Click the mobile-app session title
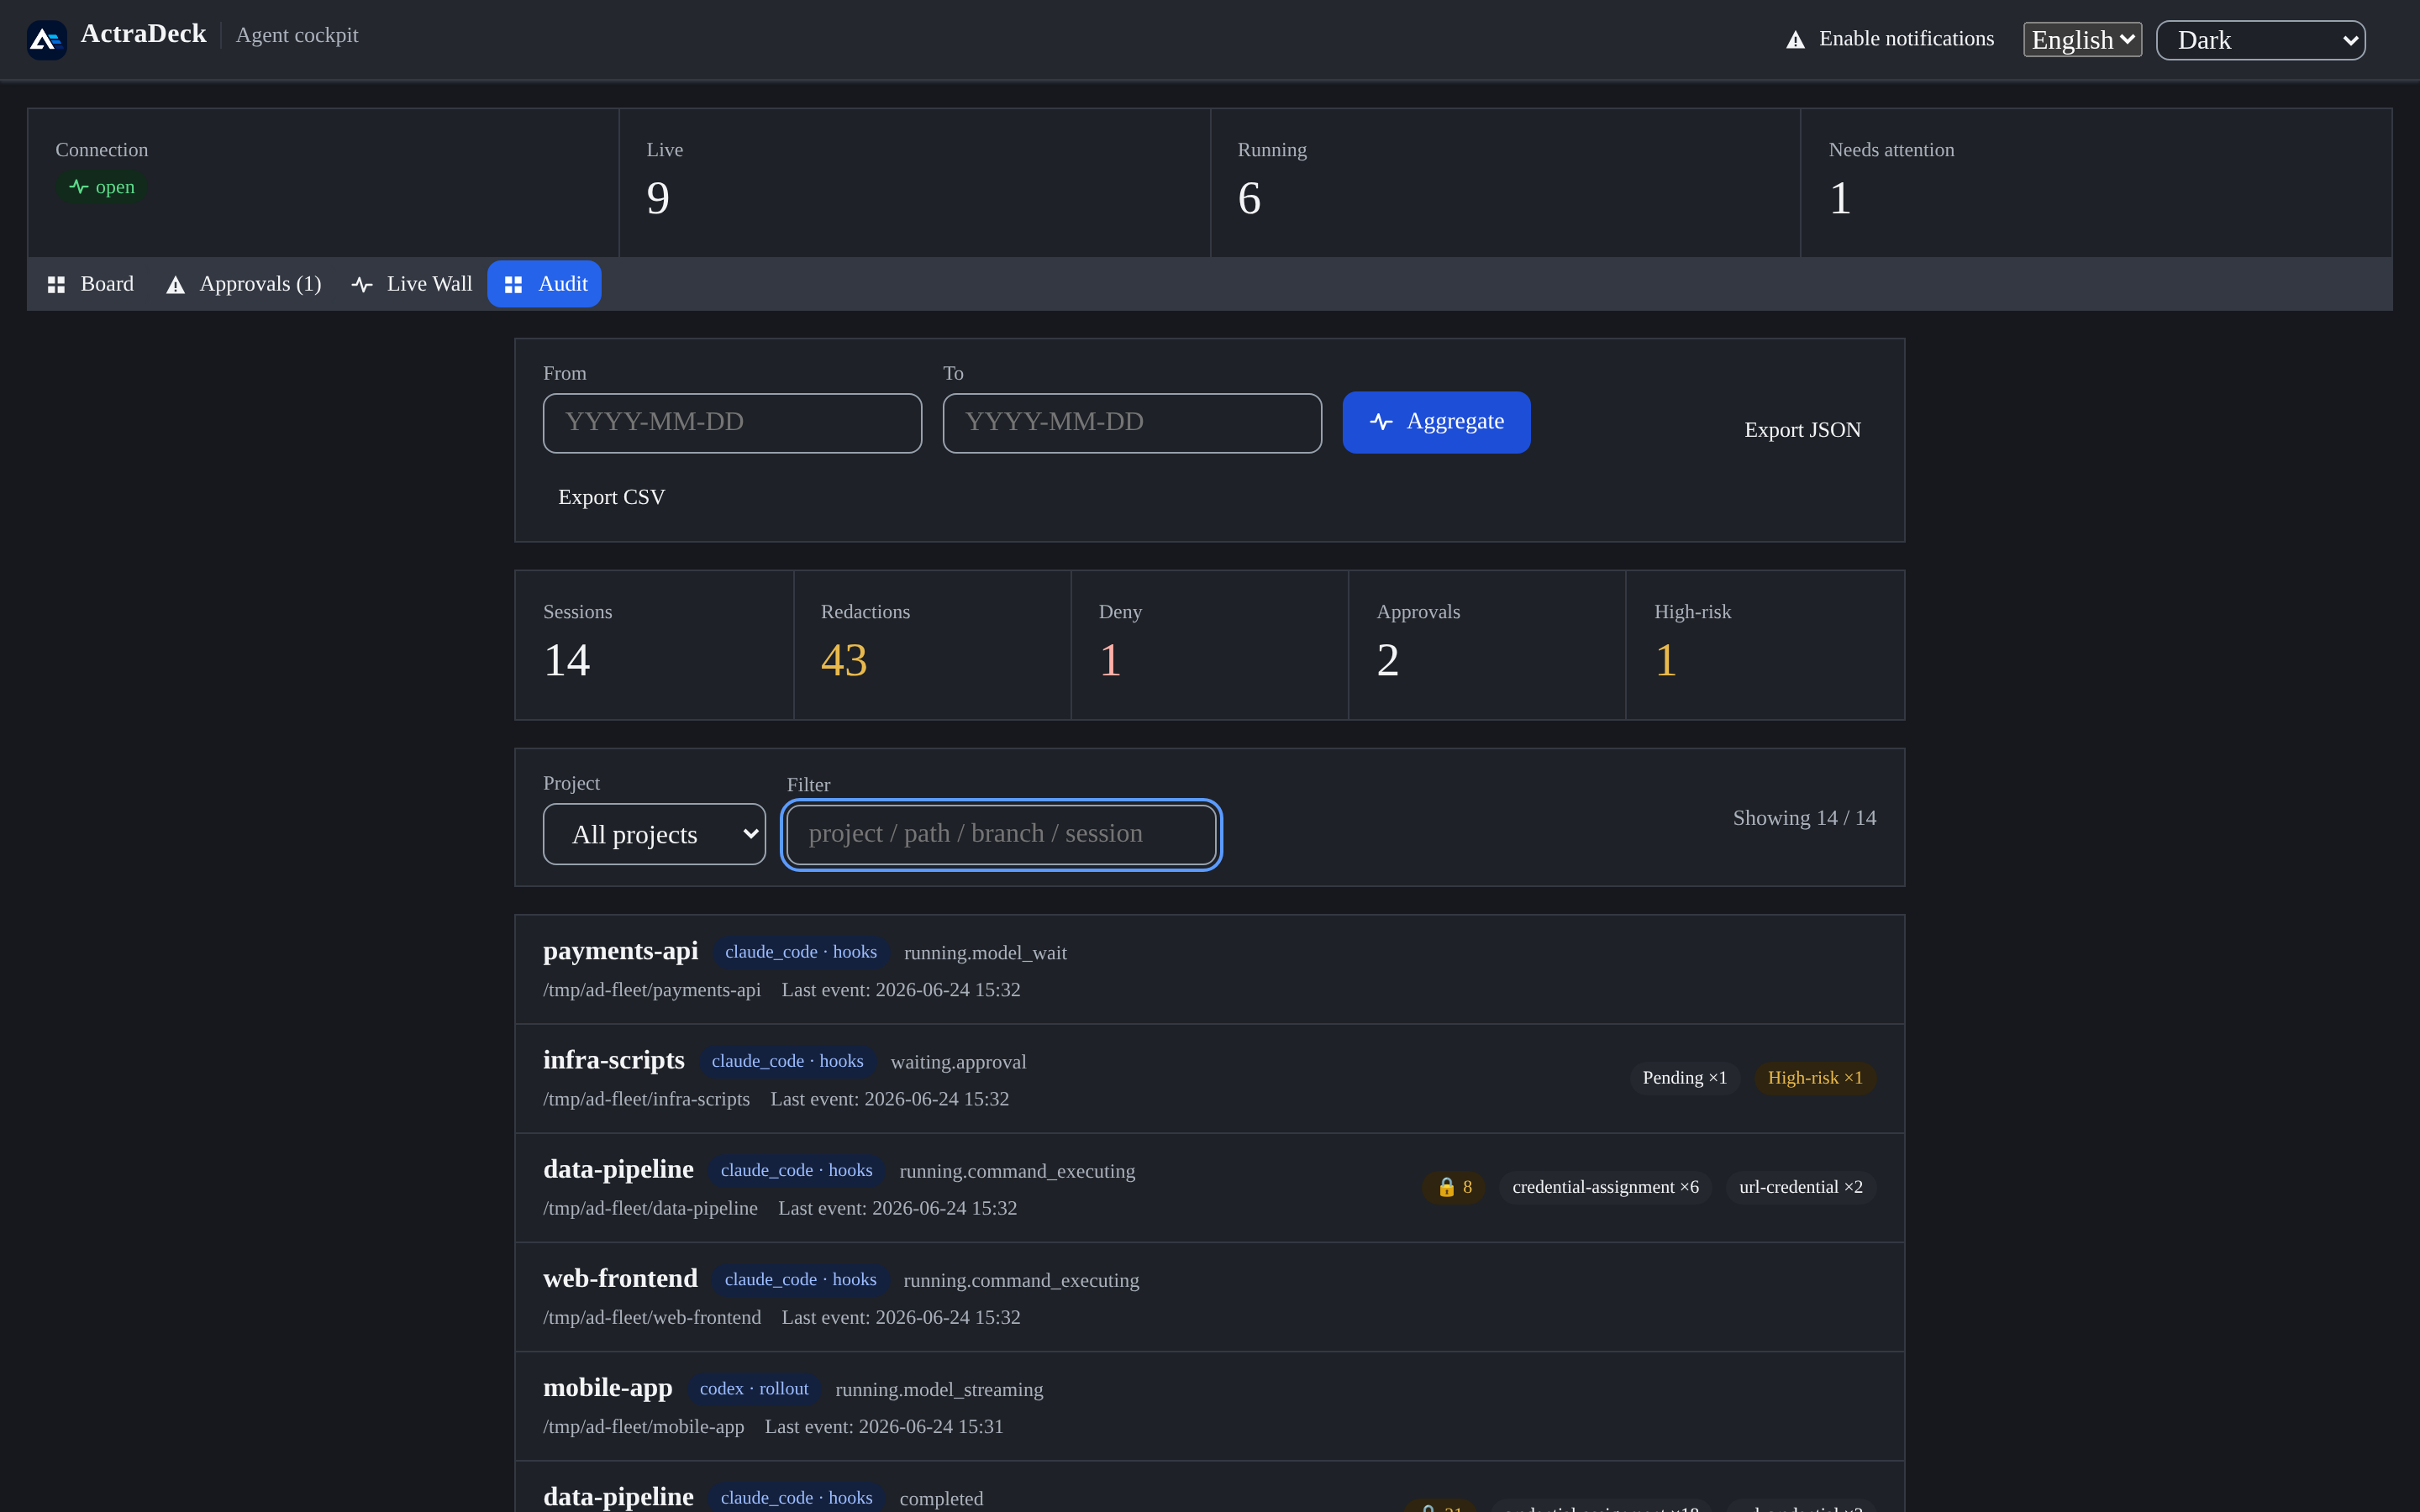 [607, 1388]
